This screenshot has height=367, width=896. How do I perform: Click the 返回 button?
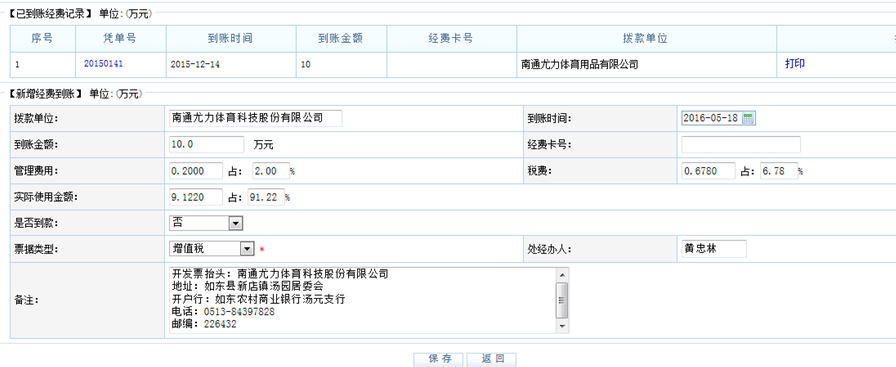[492, 359]
